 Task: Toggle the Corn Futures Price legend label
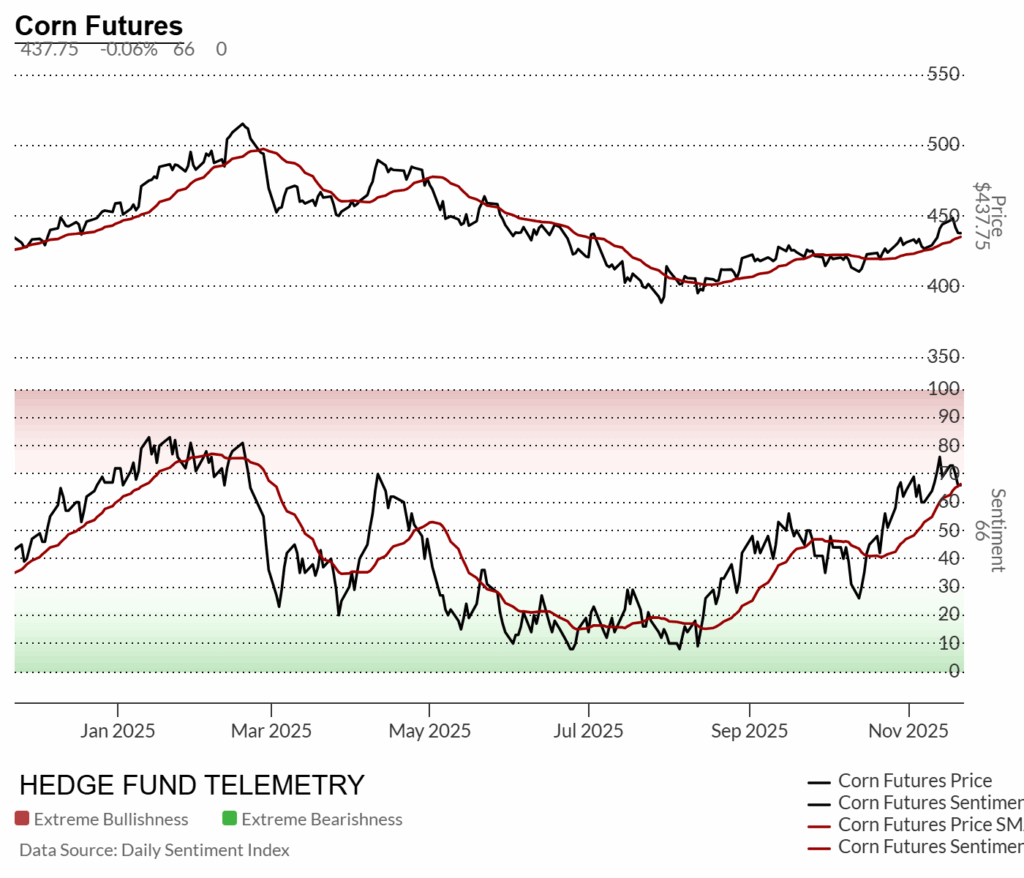tap(915, 781)
